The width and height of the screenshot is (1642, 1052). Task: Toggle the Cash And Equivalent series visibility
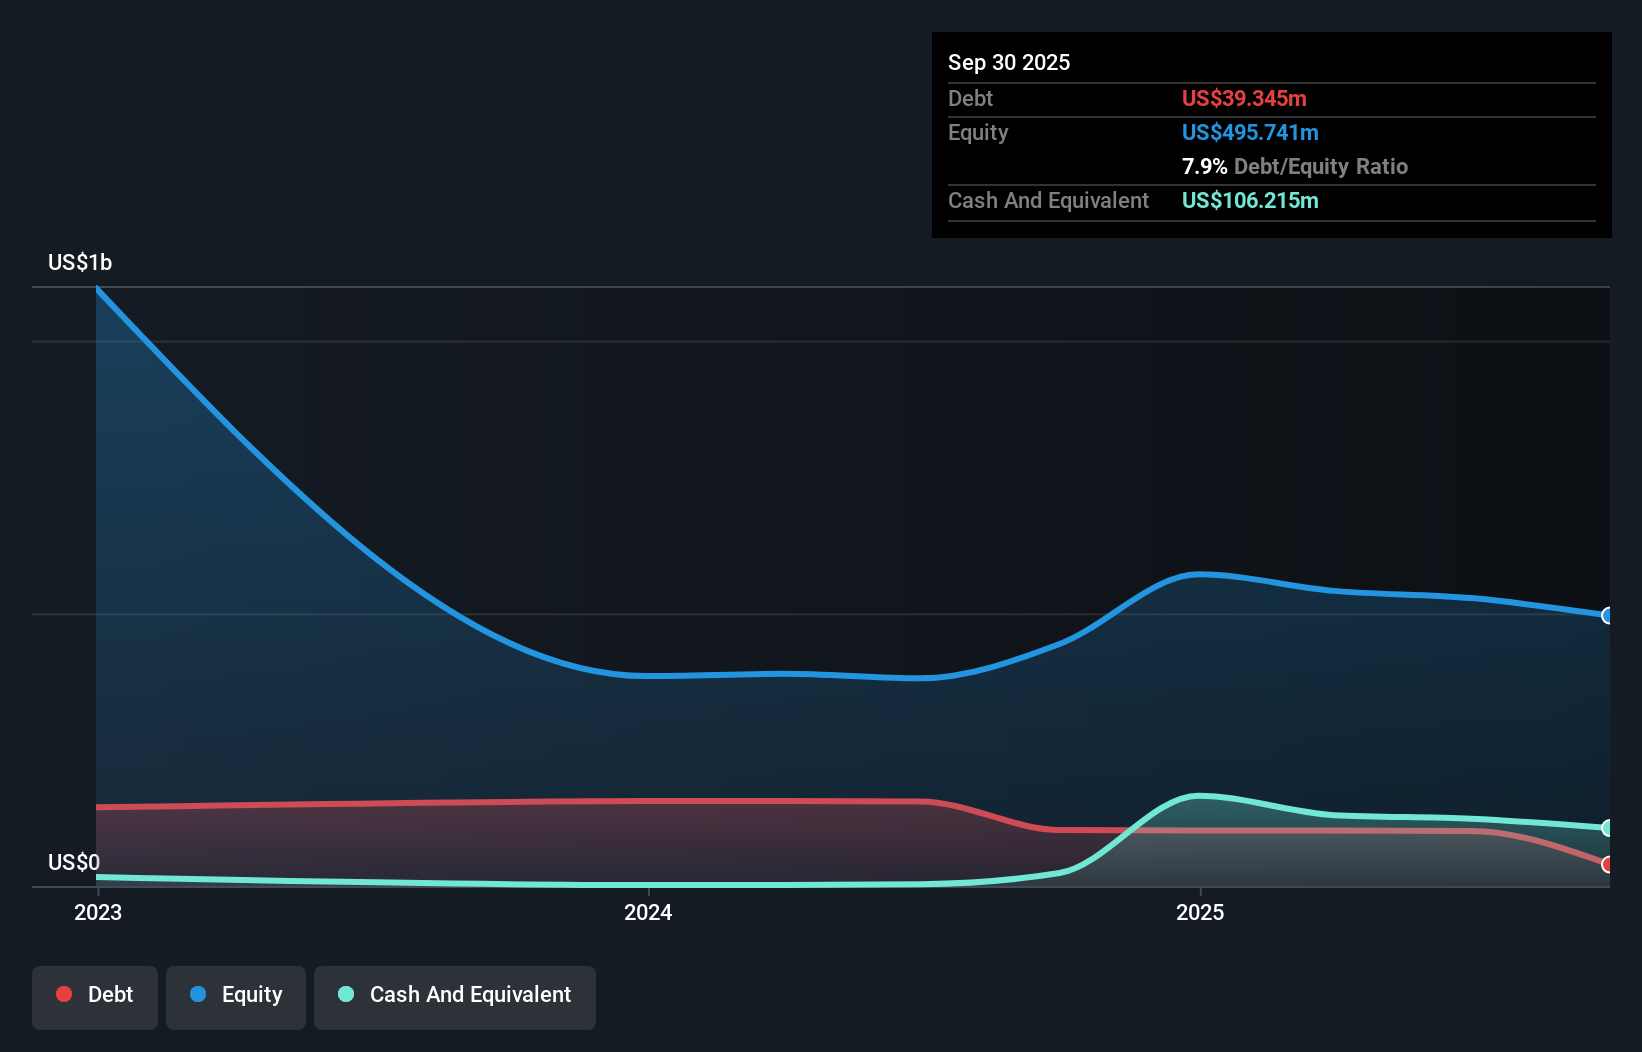pyautogui.click(x=455, y=997)
